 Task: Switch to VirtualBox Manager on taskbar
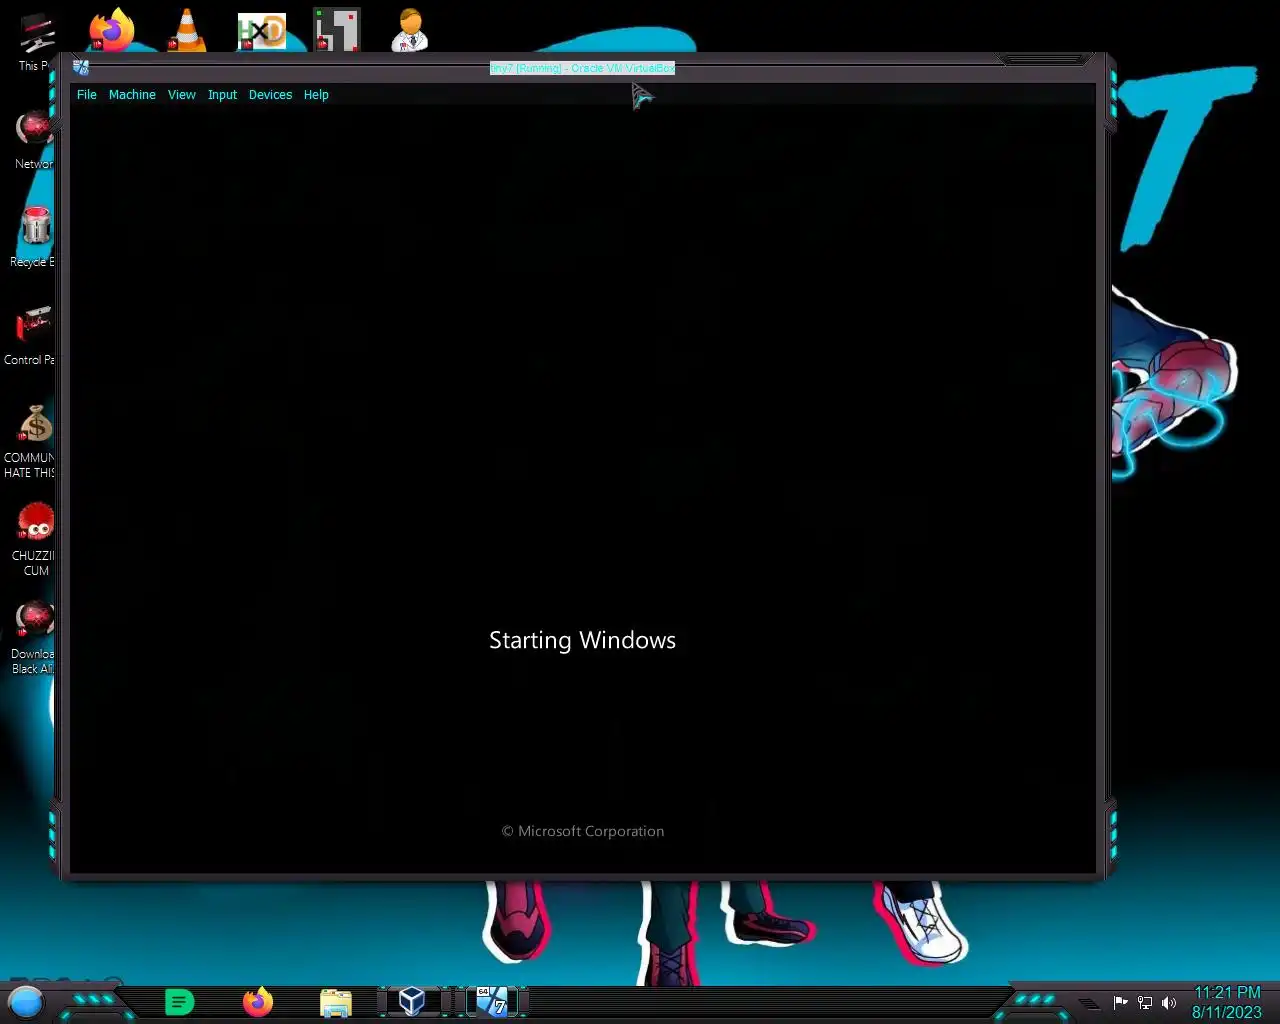pyautogui.click(x=412, y=1001)
